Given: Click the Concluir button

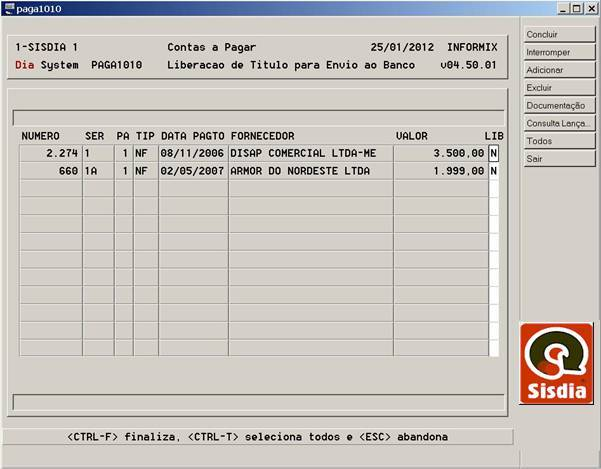Looking at the screenshot, I should tap(559, 34).
